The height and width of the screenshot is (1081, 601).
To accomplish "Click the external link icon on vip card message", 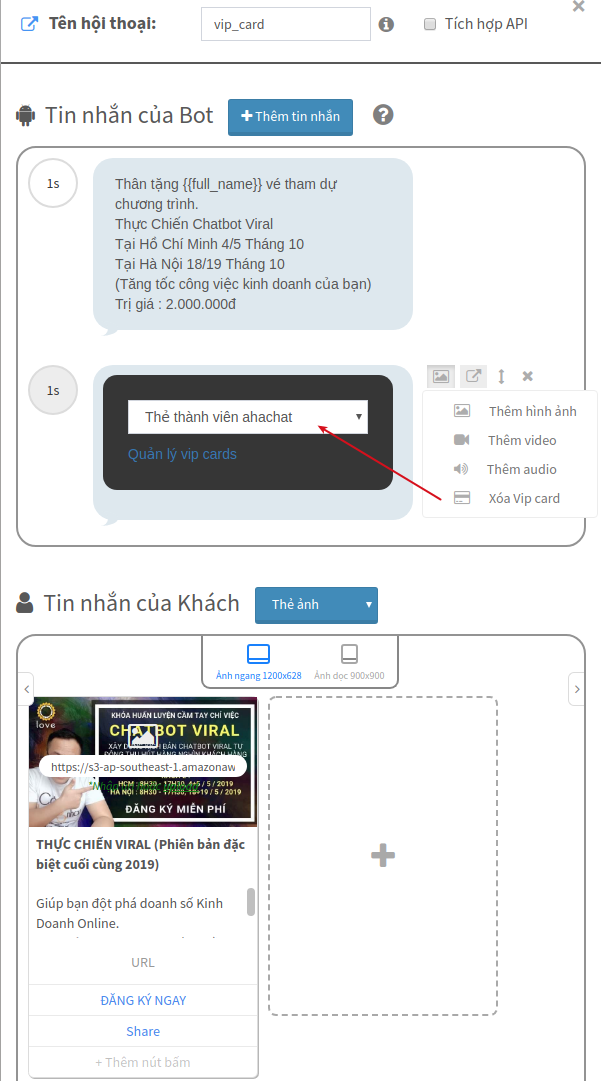I will (473, 376).
